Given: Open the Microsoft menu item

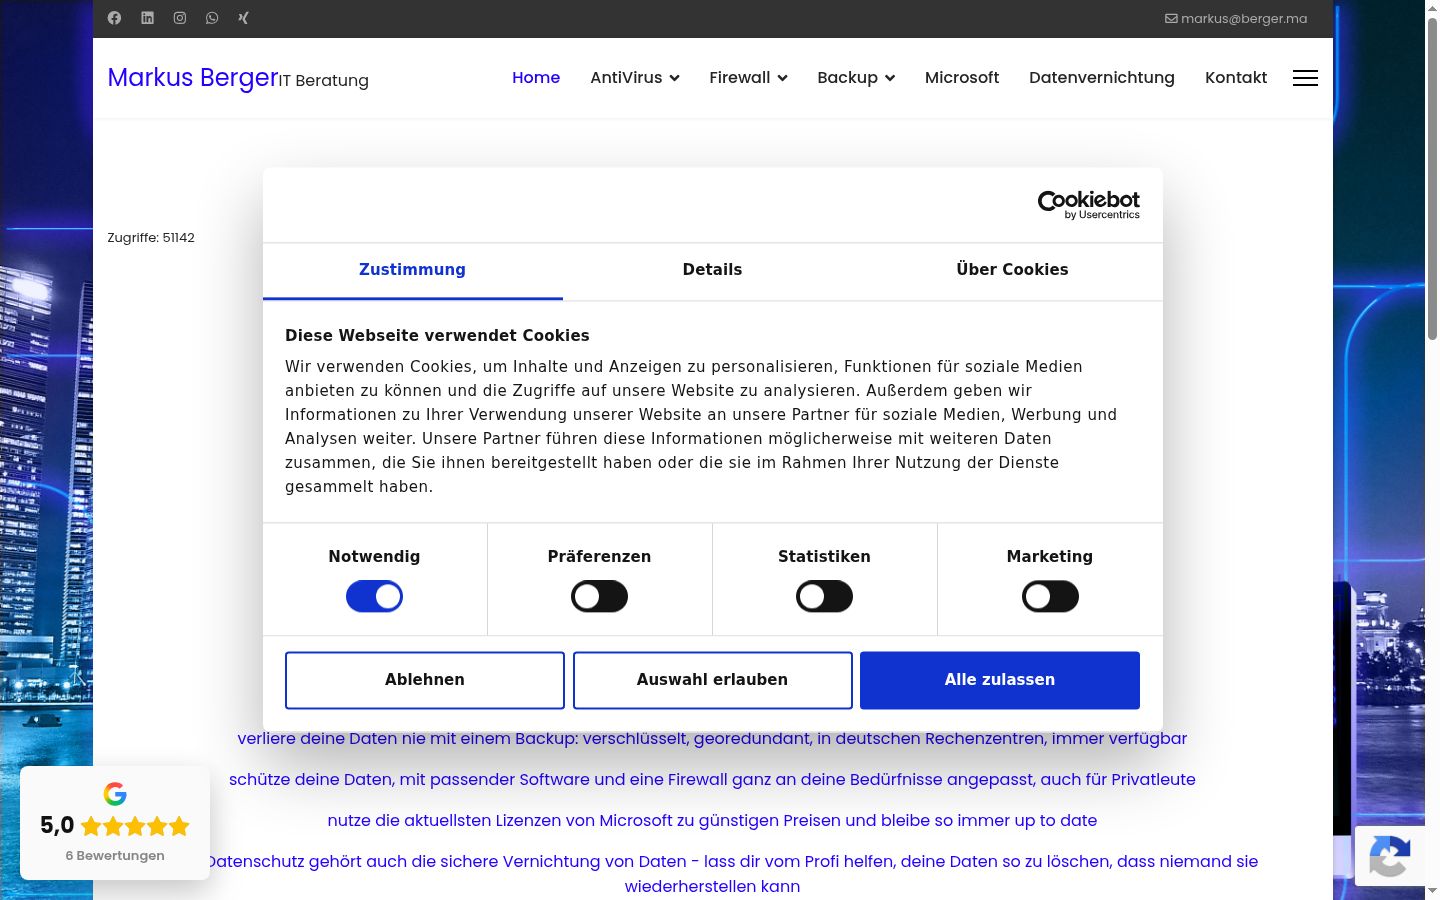Looking at the screenshot, I should click(x=962, y=78).
